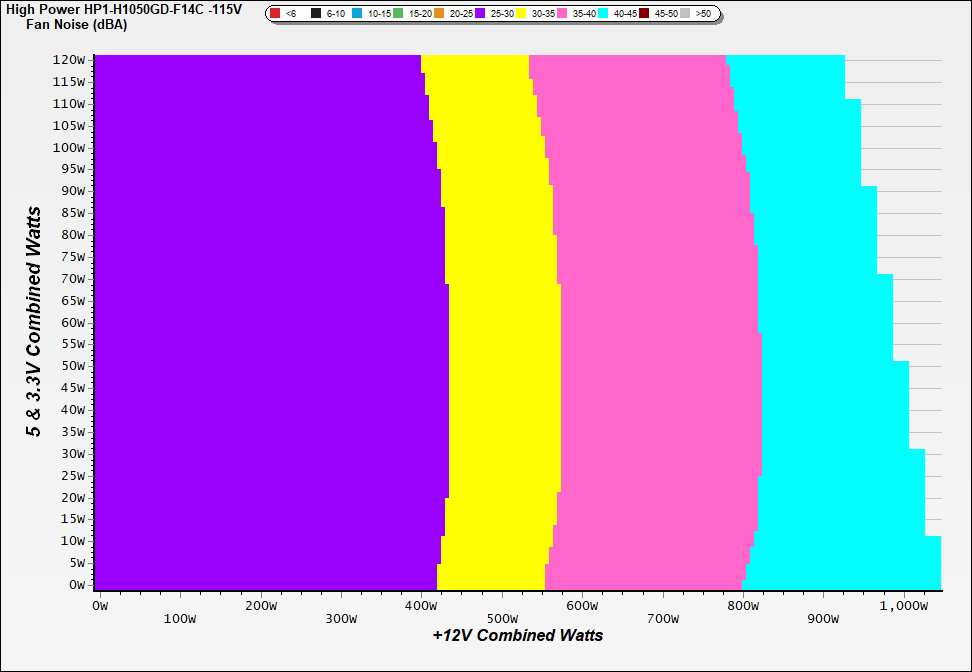Viewport: 972px width, 672px height.
Task: Click the 120w label on vertical axis
Action: (x=69, y=59)
